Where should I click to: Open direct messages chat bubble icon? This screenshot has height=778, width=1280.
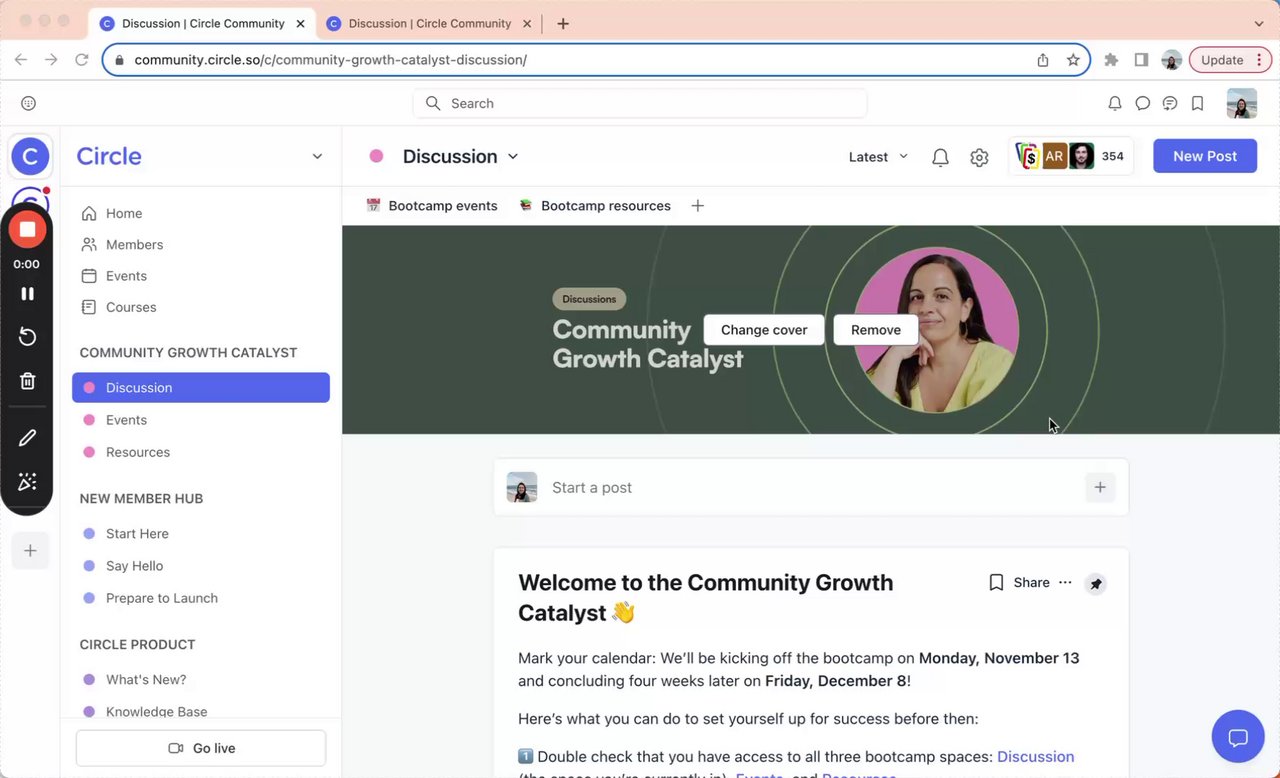point(1142,103)
